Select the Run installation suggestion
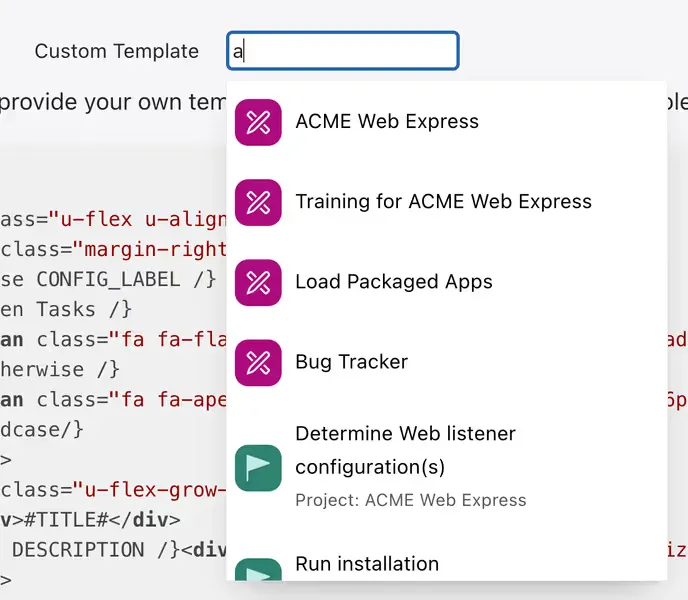The width and height of the screenshot is (688, 600). 447,564
